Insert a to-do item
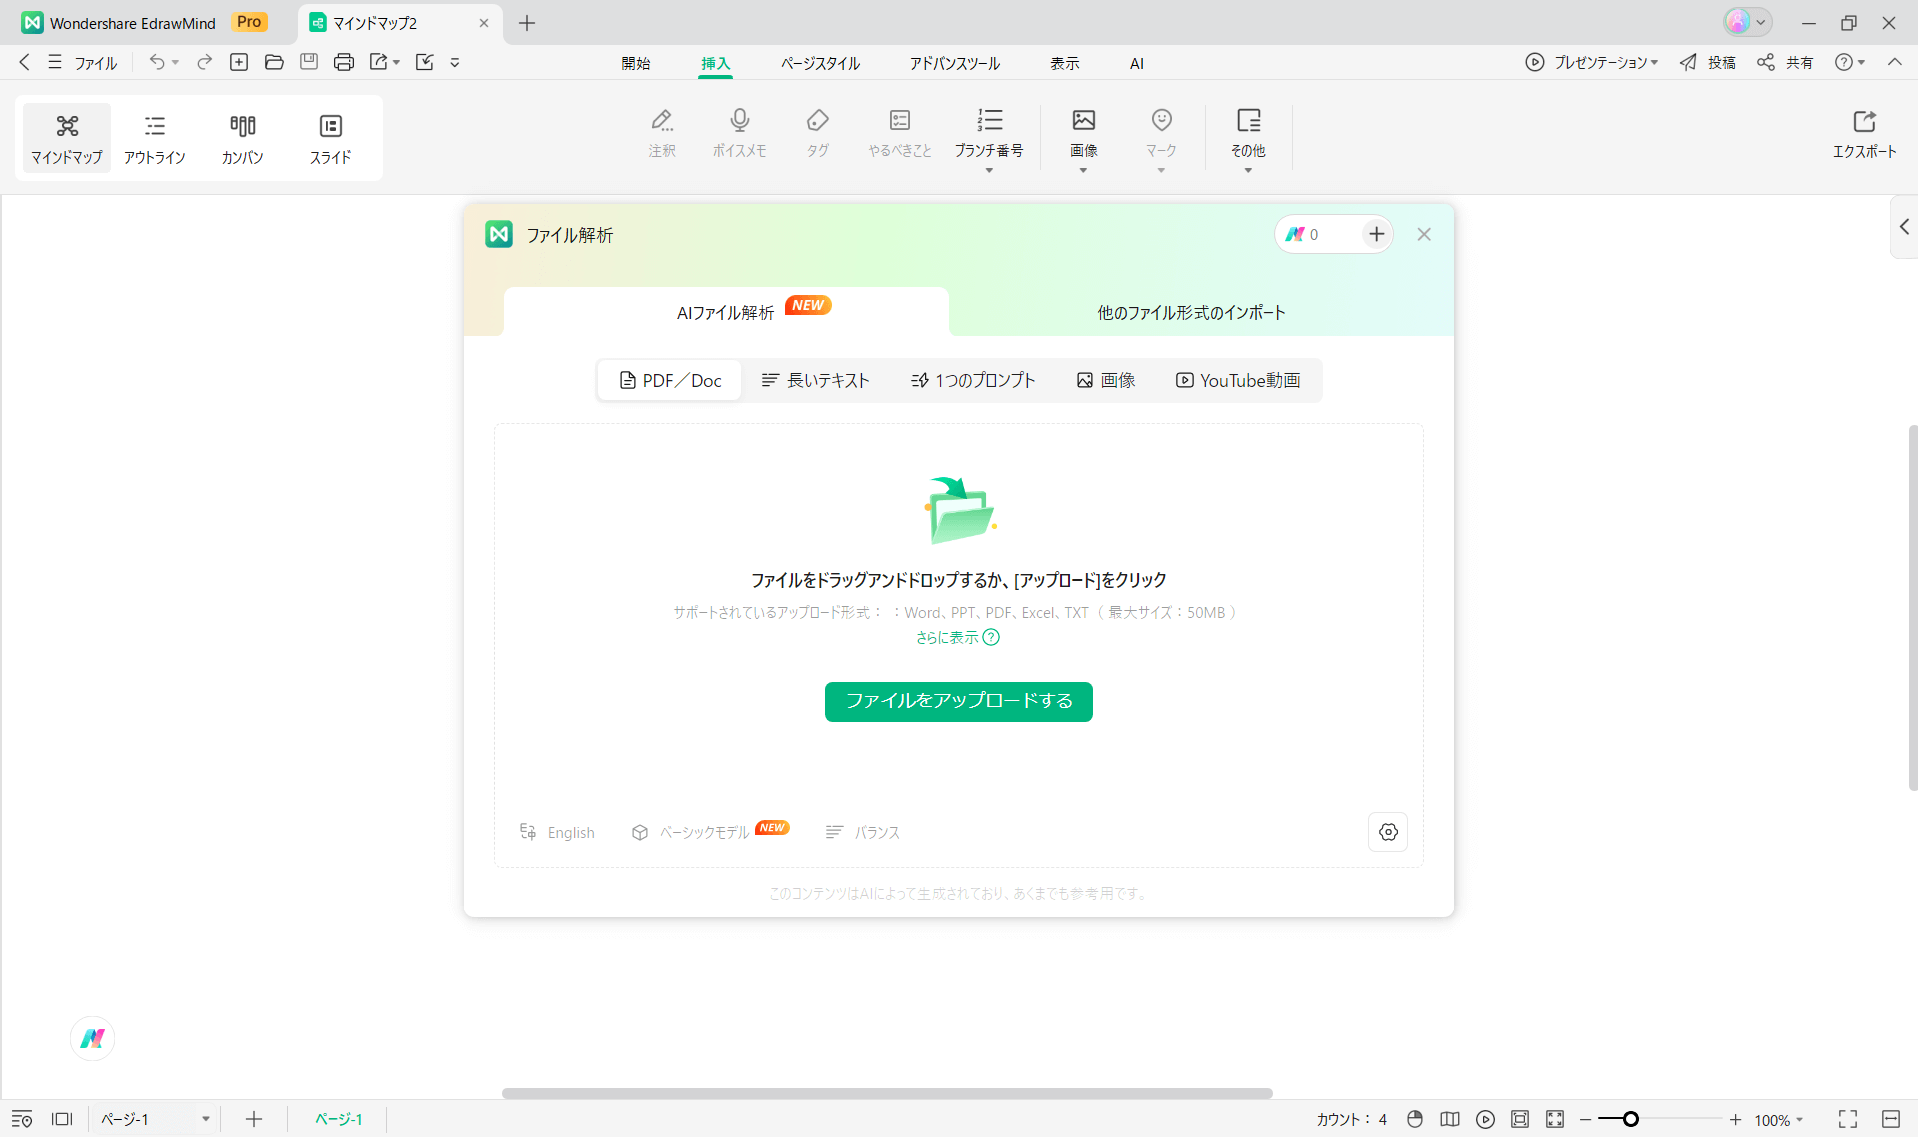Image resolution: width=1918 pixels, height=1137 pixels. (x=900, y=134)
